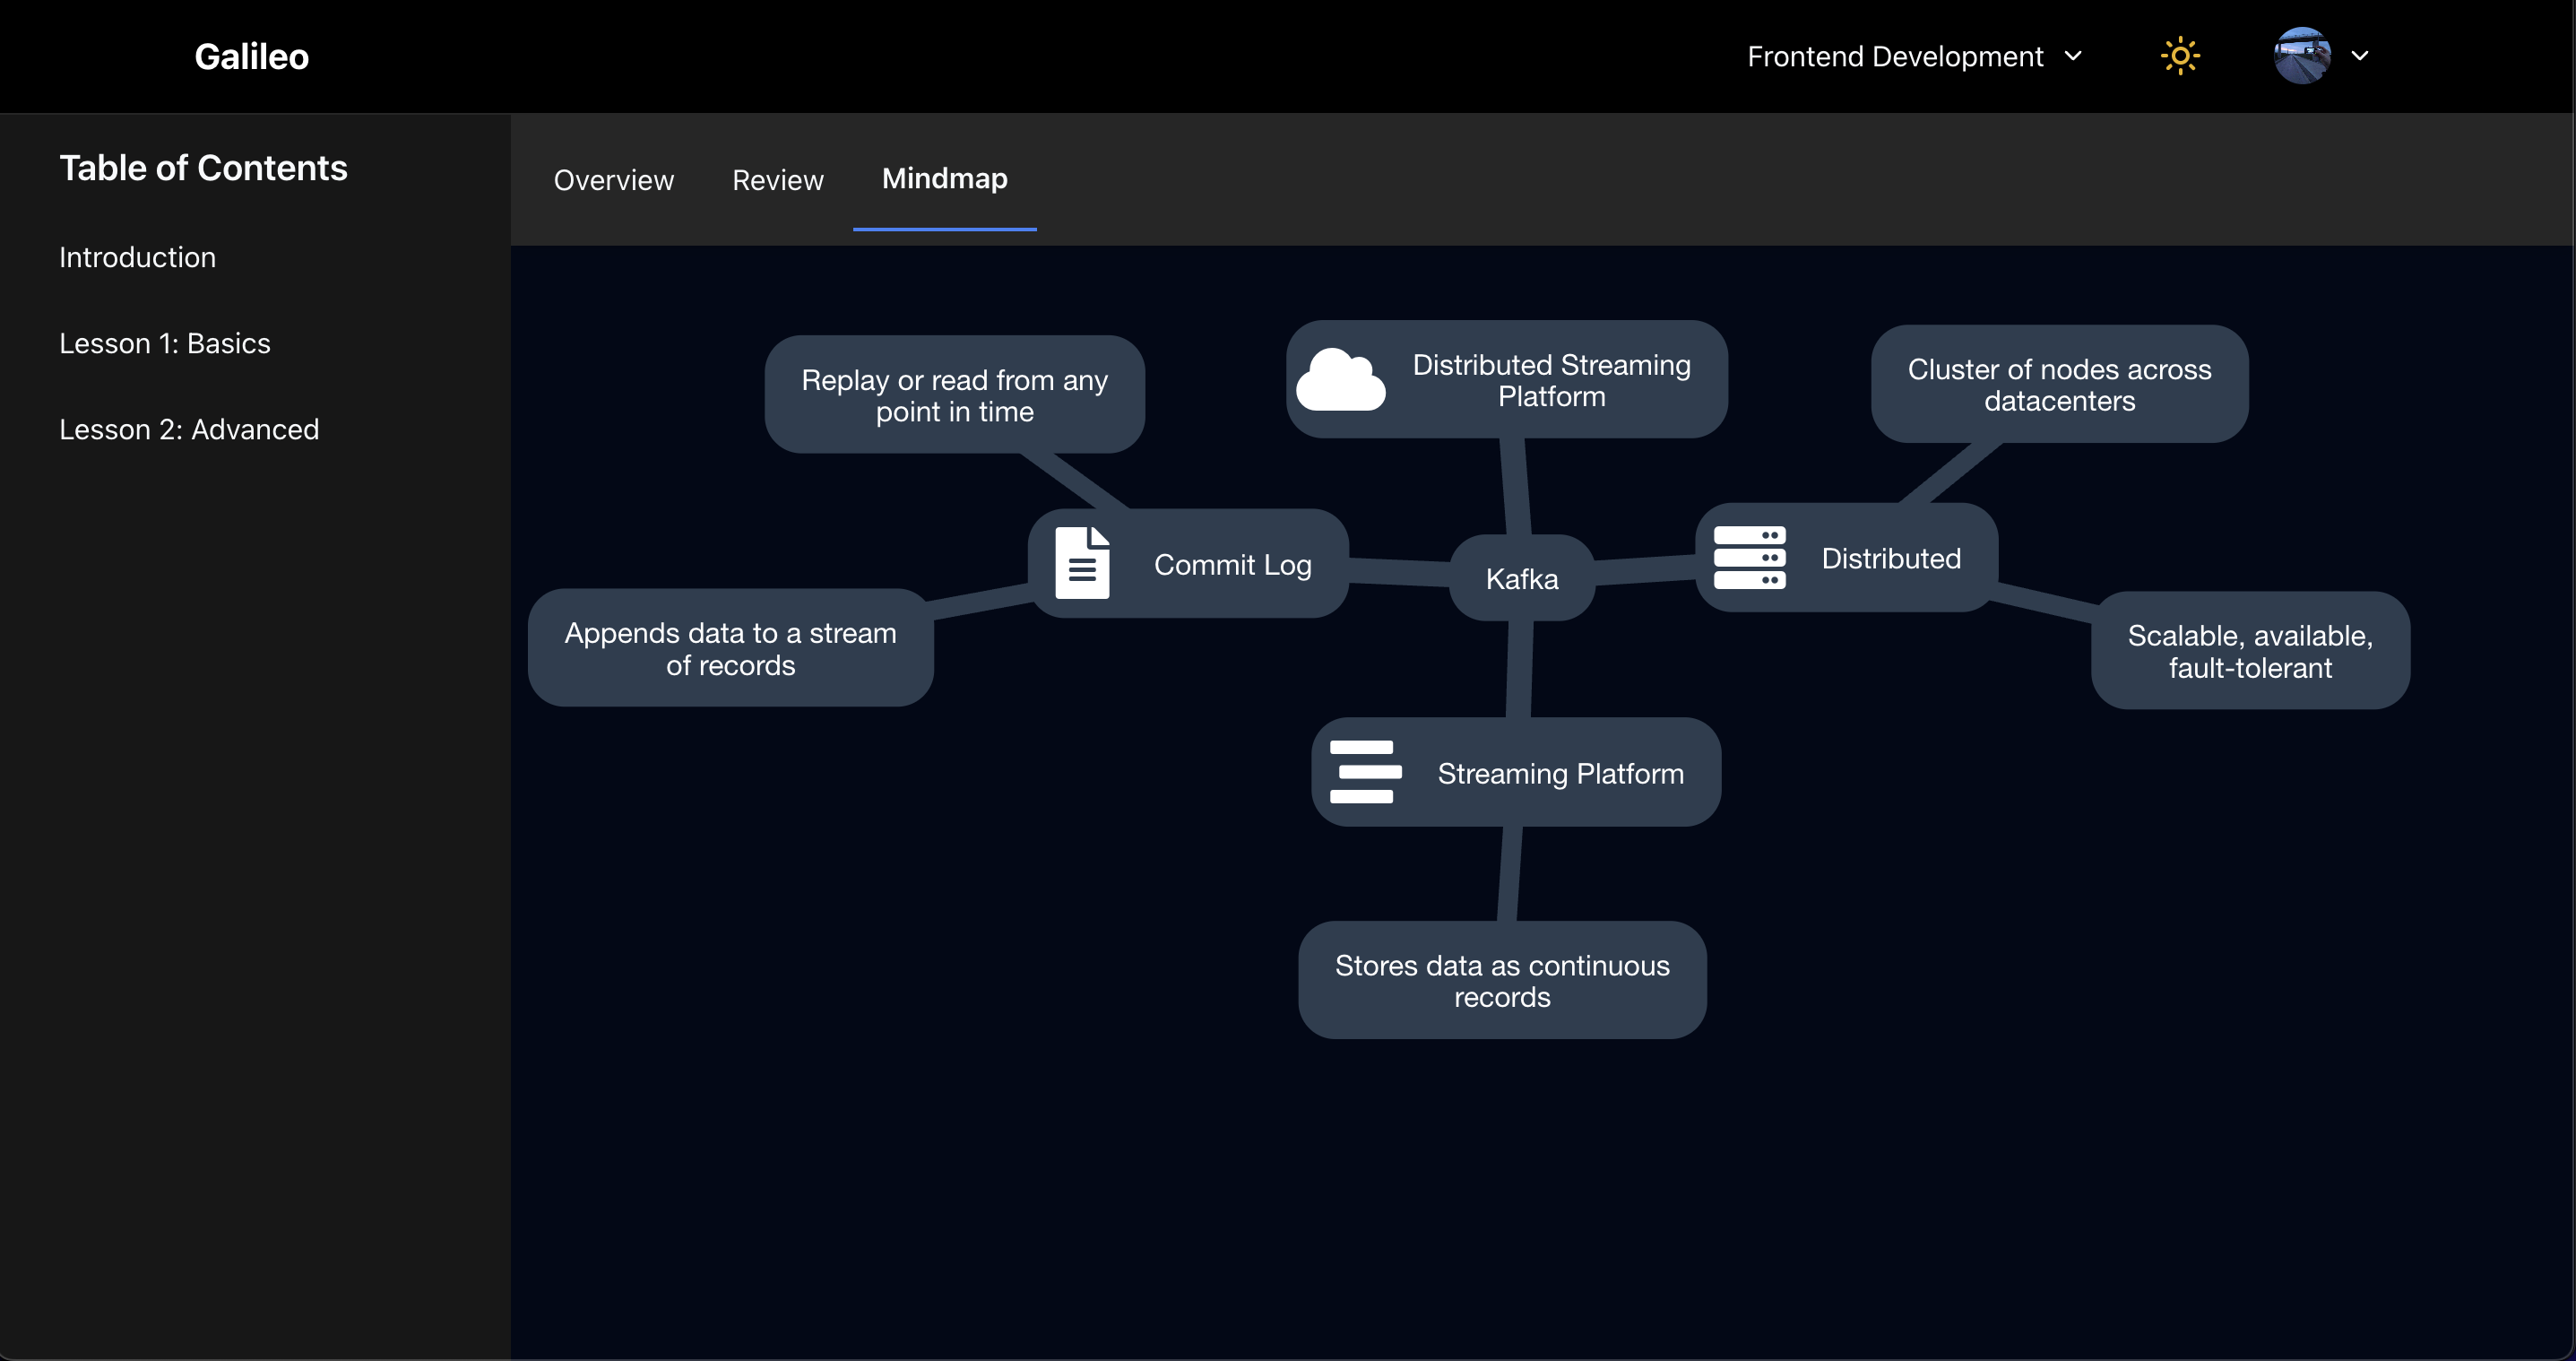Image resolution: width=2576 pixels, height=1361 pixels.
Task: Select the 'Stores data as continuous records' node
Action: click(x=1501, y=981)
